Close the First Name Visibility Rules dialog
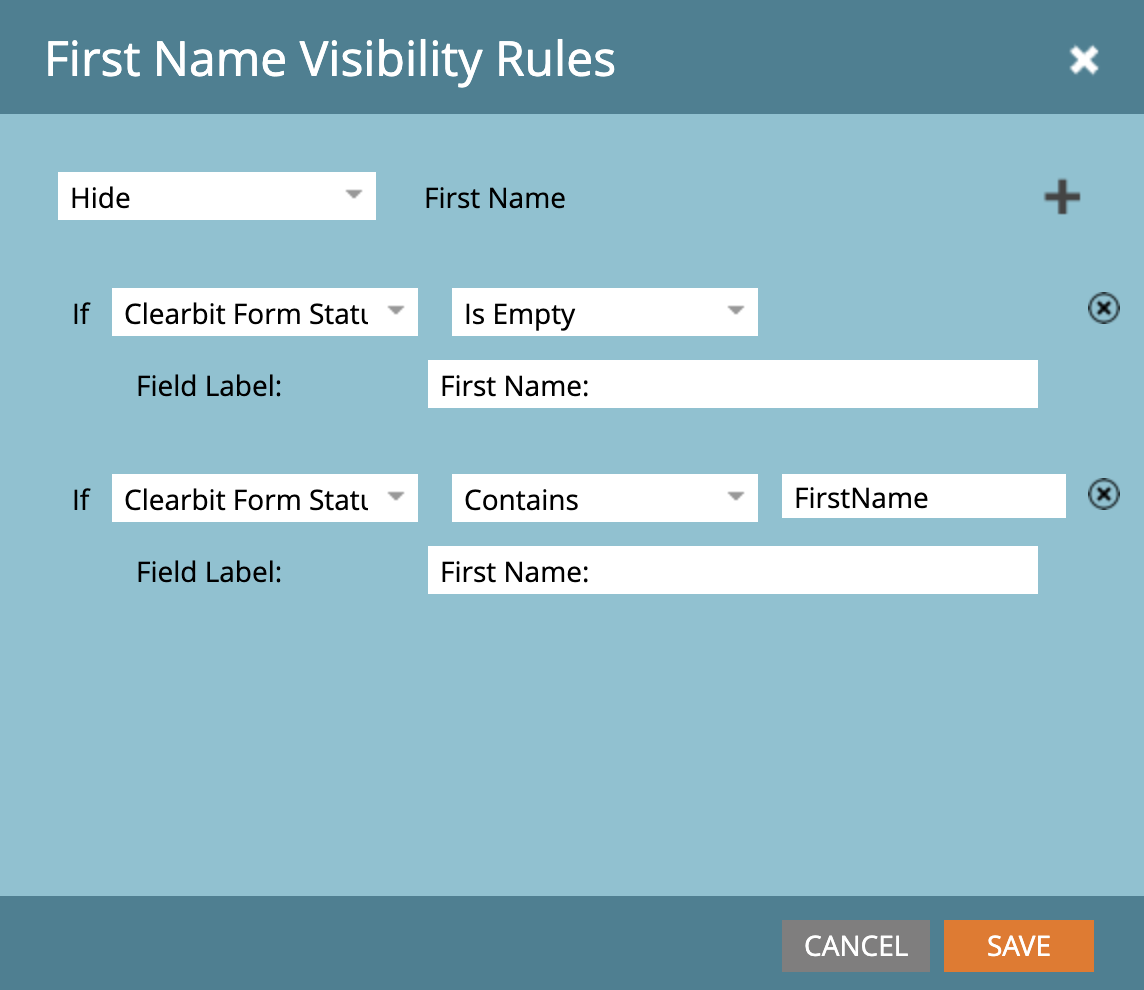The height and width of the screenshot is (990, 1144). [x=1083, y=60]
